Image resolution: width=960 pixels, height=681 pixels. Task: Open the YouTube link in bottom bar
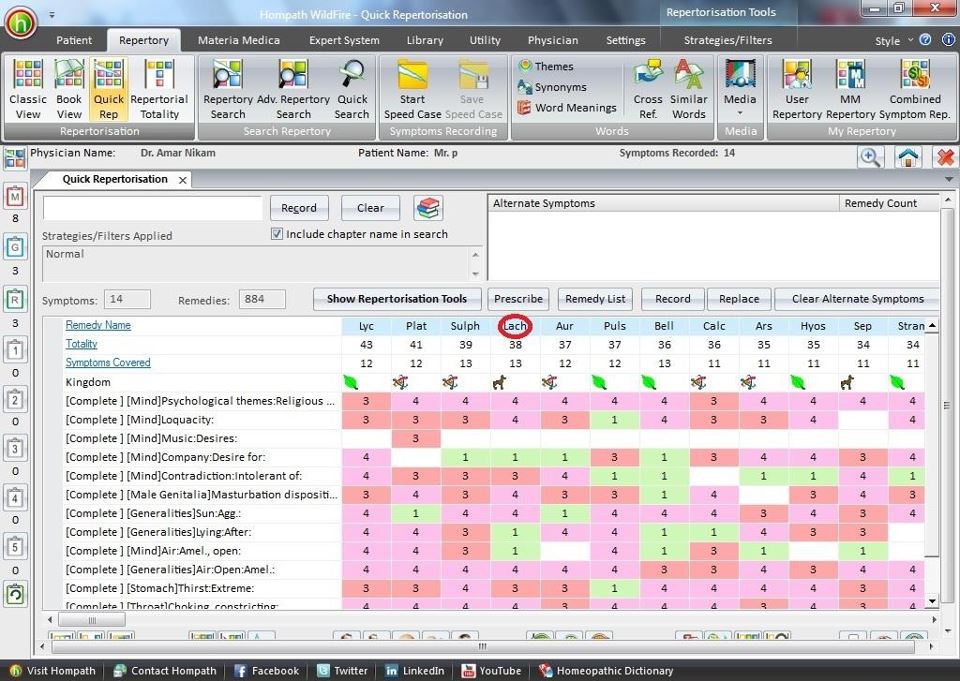491,671
